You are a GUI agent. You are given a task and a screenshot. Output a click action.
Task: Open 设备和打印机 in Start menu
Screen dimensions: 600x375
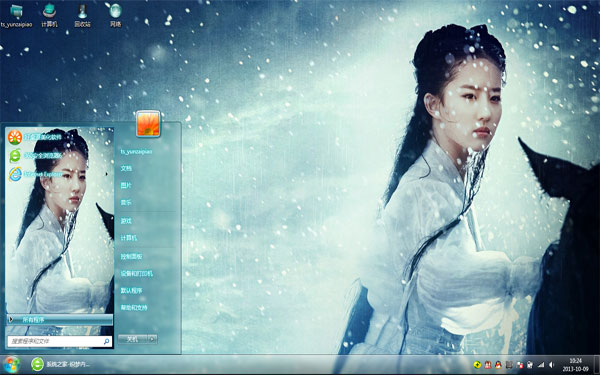click(x=137, y=274)
